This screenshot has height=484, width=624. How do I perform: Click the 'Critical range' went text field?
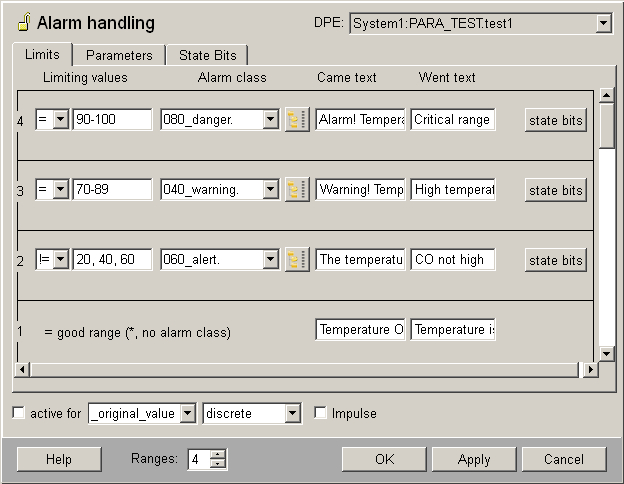point(453,119)
